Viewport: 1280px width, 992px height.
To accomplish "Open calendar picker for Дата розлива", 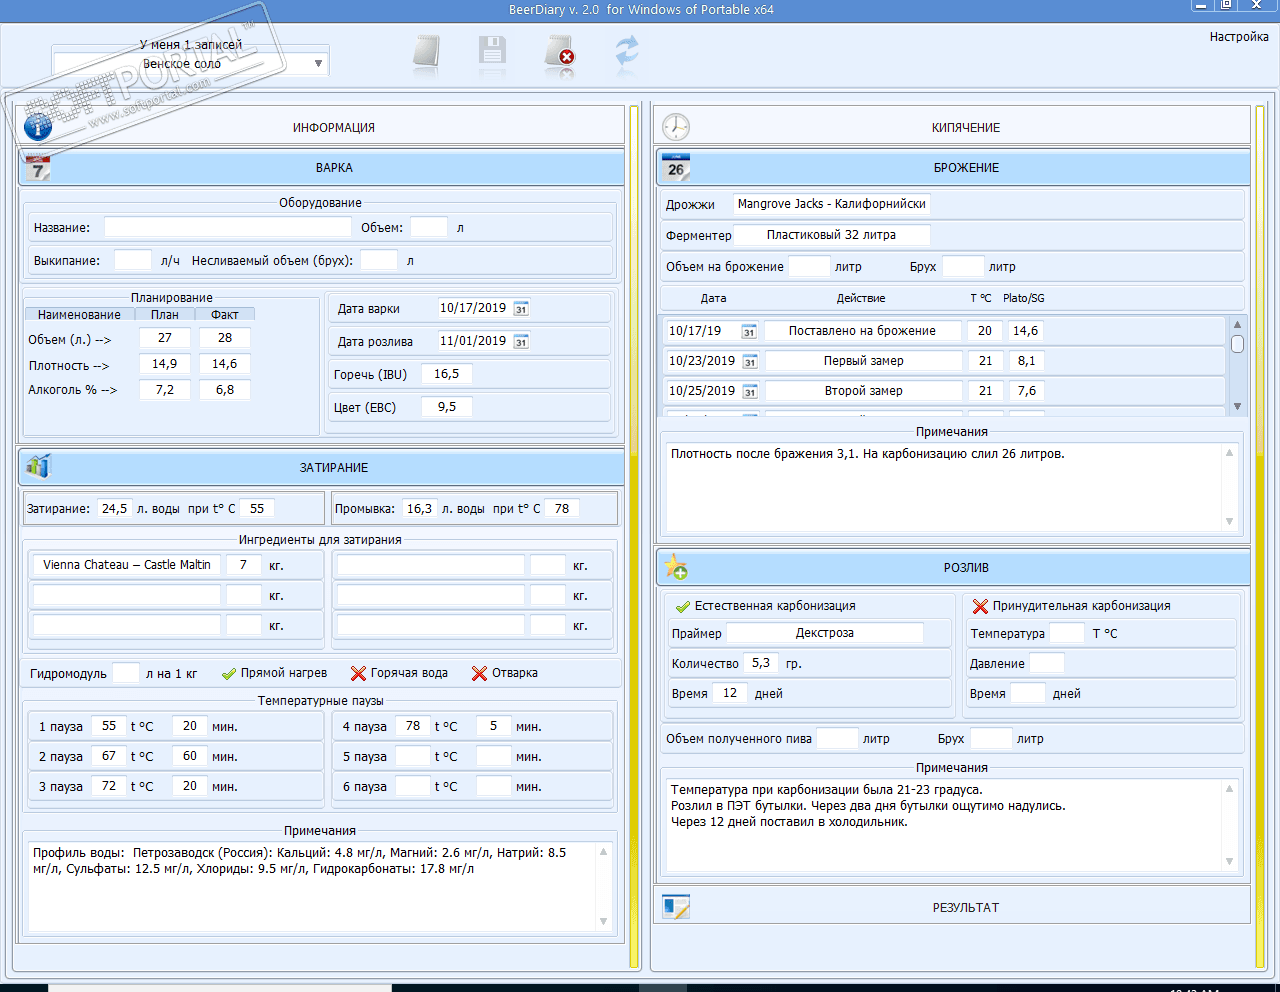I will [521, 342].
